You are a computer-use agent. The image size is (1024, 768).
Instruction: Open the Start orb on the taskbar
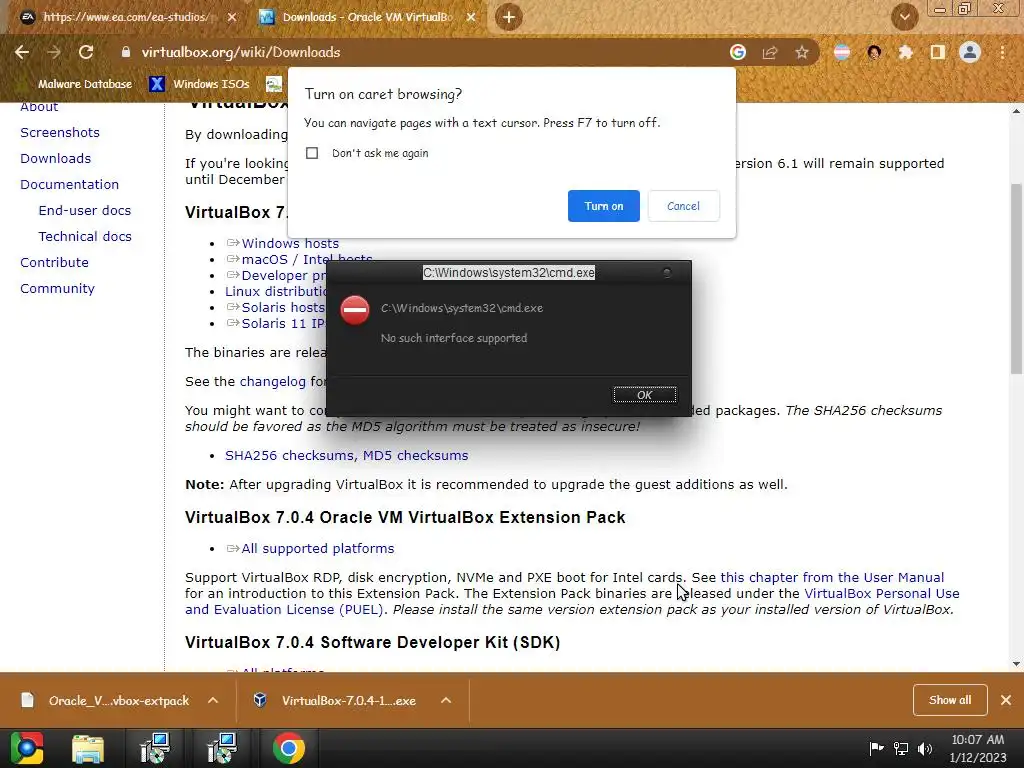point(27,748)
